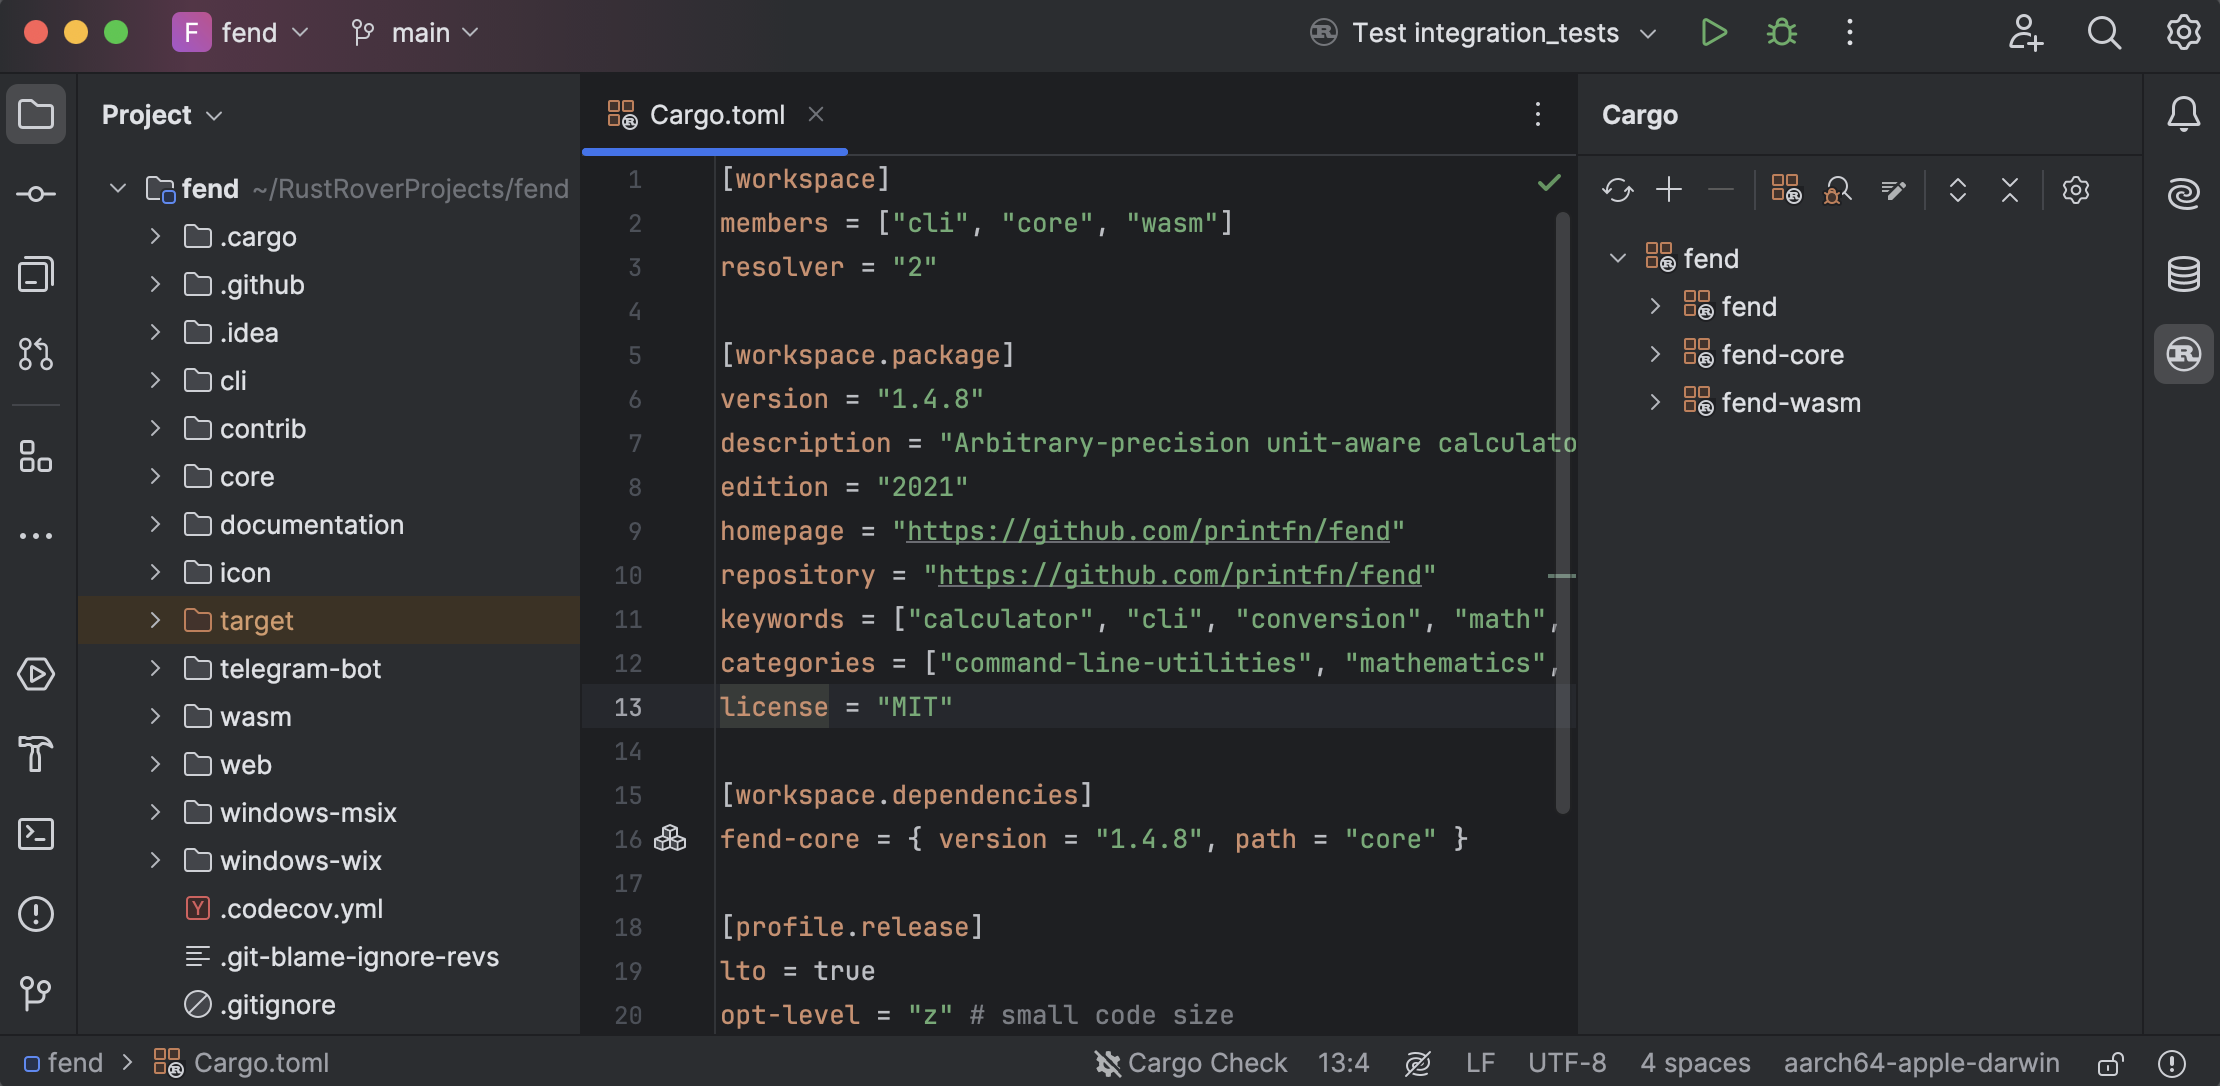Screen dimensions: 2220x1086
Task: Open the Build tool window
Action: click(36, 754)
